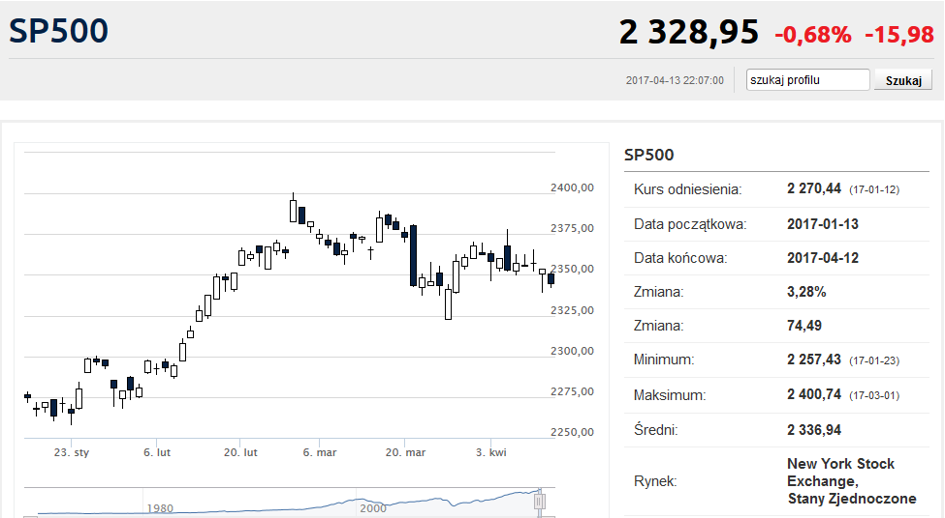This screenshot has width=945, height=518.
Task: Grab the navigator range handle below chart
Action: 540,501
